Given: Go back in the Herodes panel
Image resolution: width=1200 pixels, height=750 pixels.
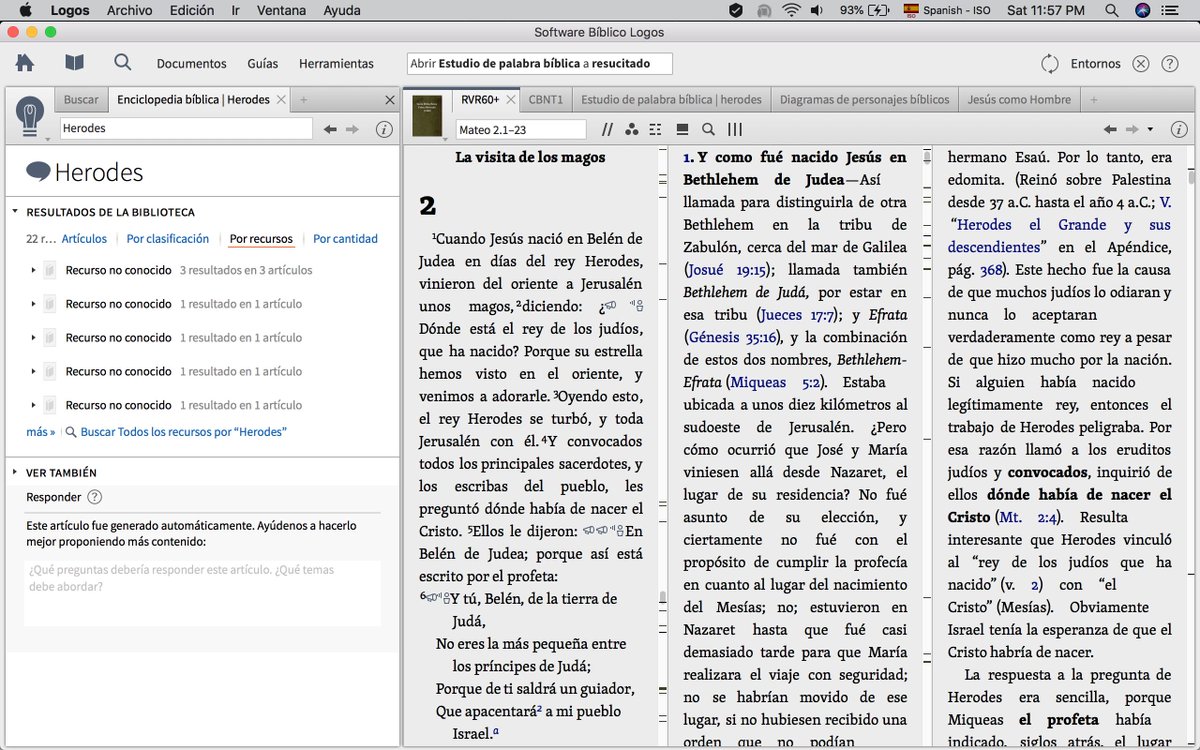Looking at the screenshot, I should (x=331, y=129).
